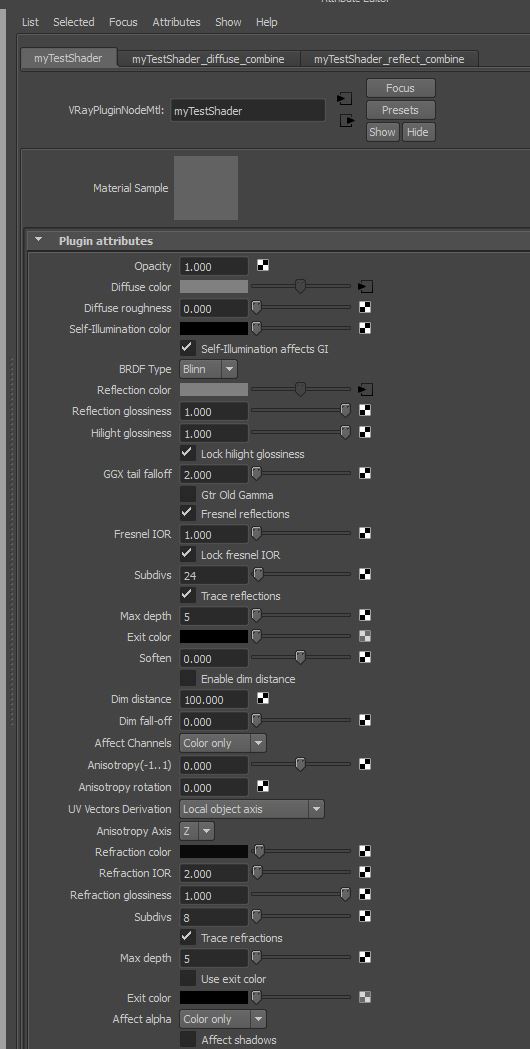Screen dimensions: 530x1049
Task: Switch to myTestShader_diffuse_combine tab
Action: [208, 59]
